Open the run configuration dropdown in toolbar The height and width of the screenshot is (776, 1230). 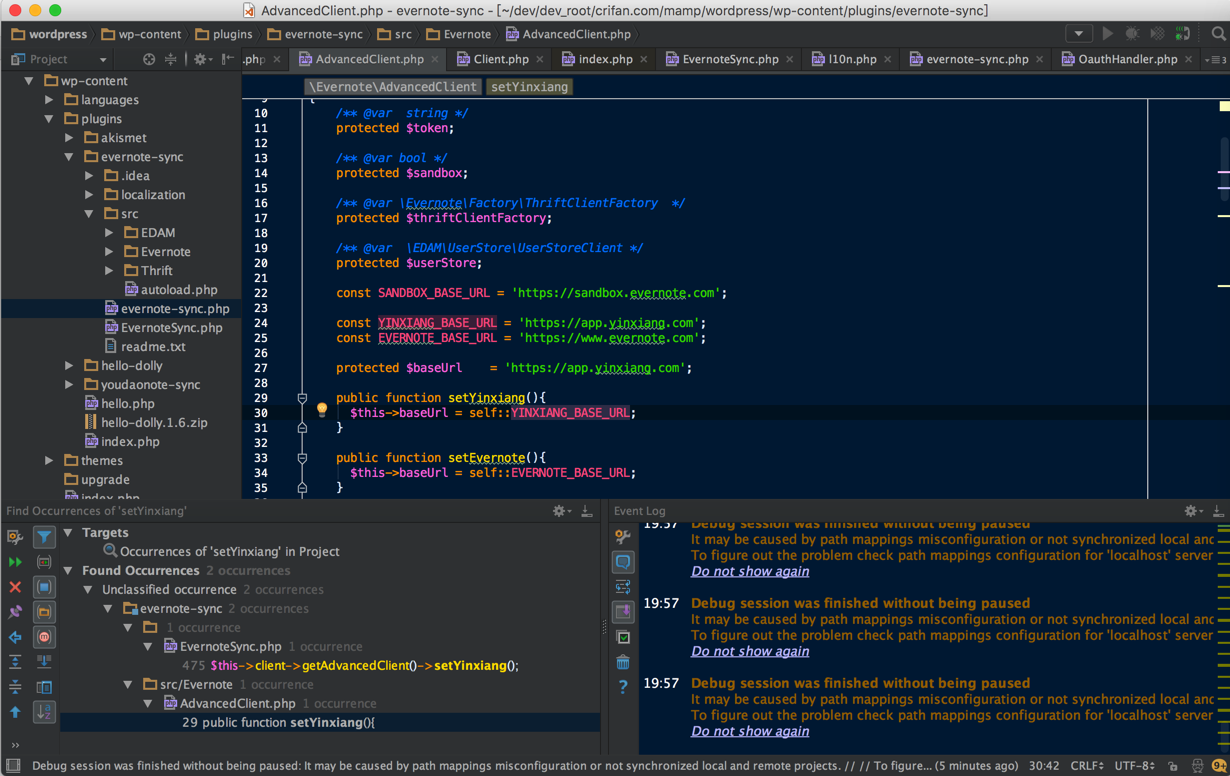[x=1078, y=34]
